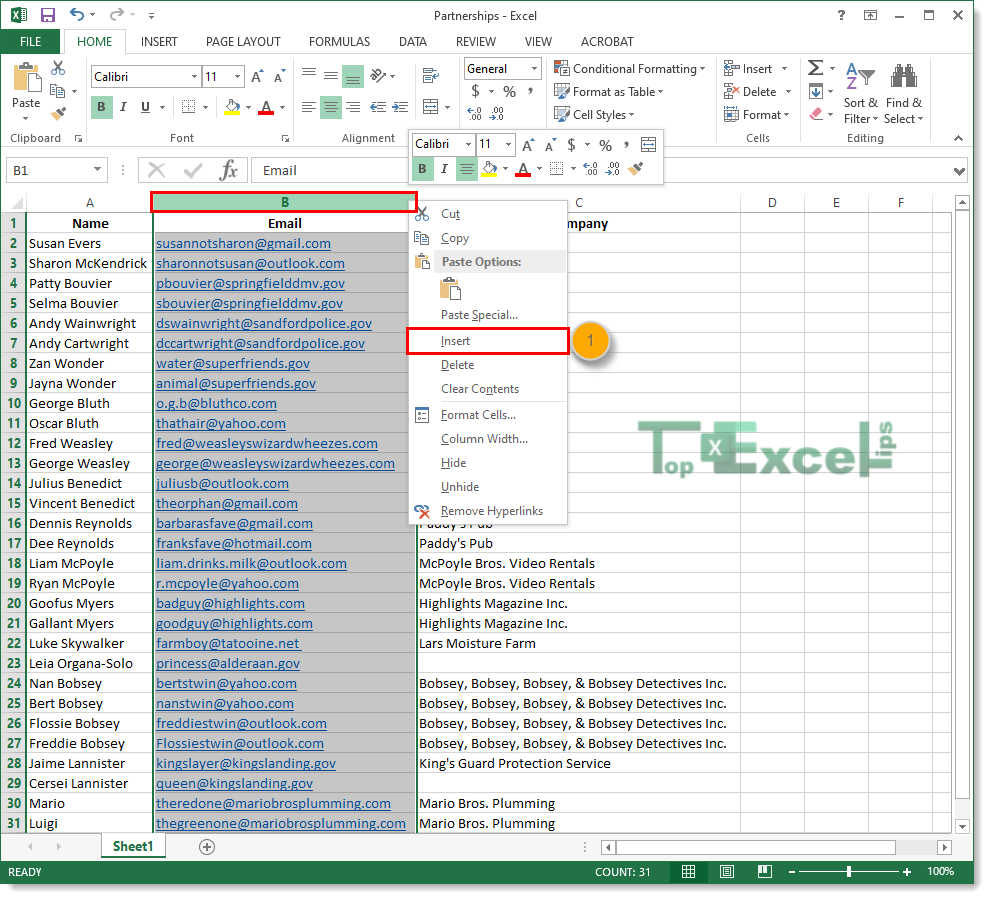
Task: Toggle Italic in the ribbon Font group
Action: coord(124,107)
